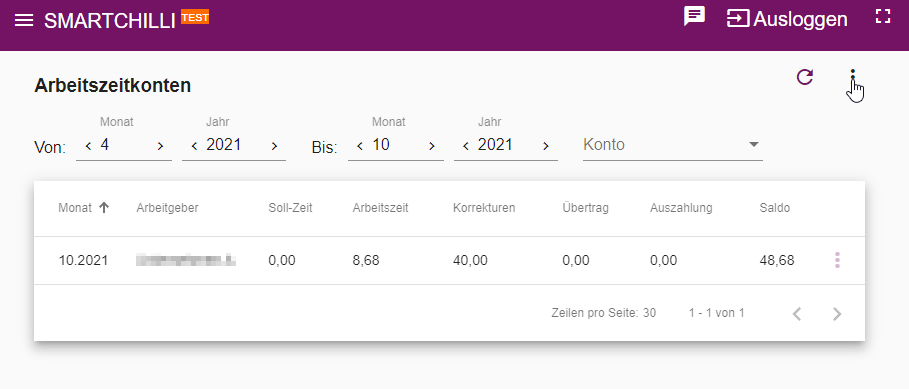Decrease the Bis month 10
This screenshot has height=389, width=909.
359,147
